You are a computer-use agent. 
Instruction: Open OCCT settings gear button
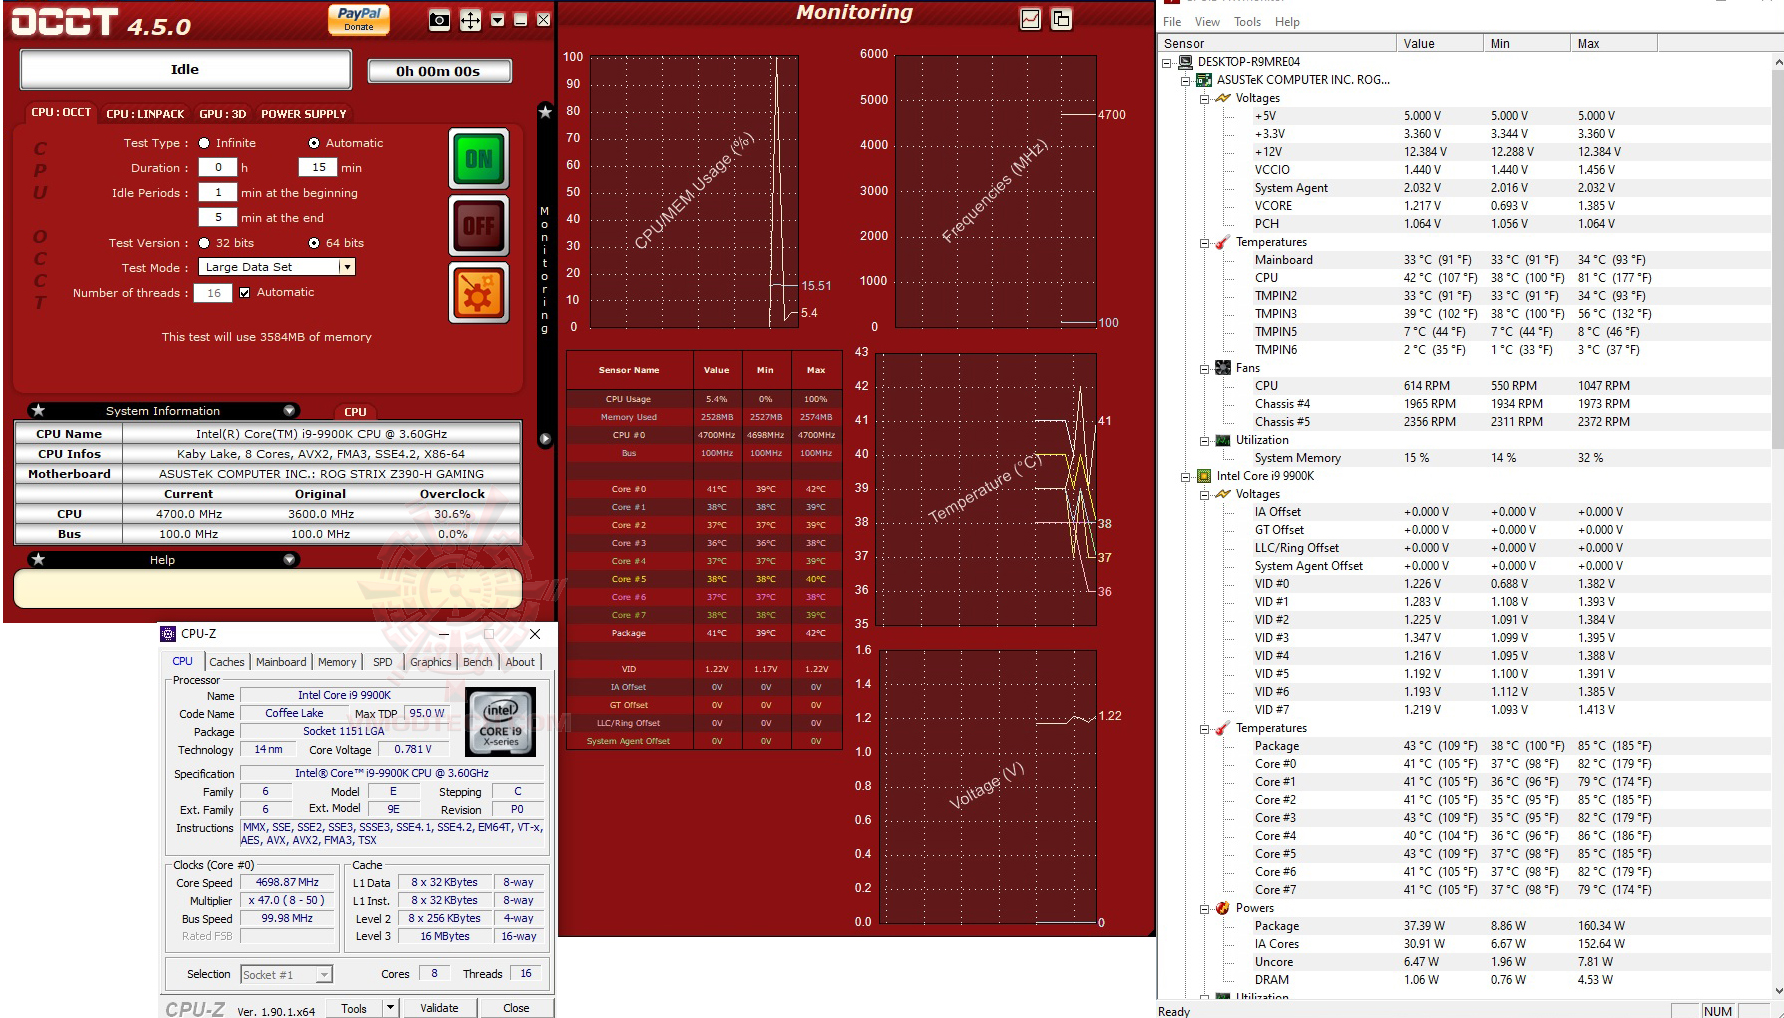click(479, 294)
